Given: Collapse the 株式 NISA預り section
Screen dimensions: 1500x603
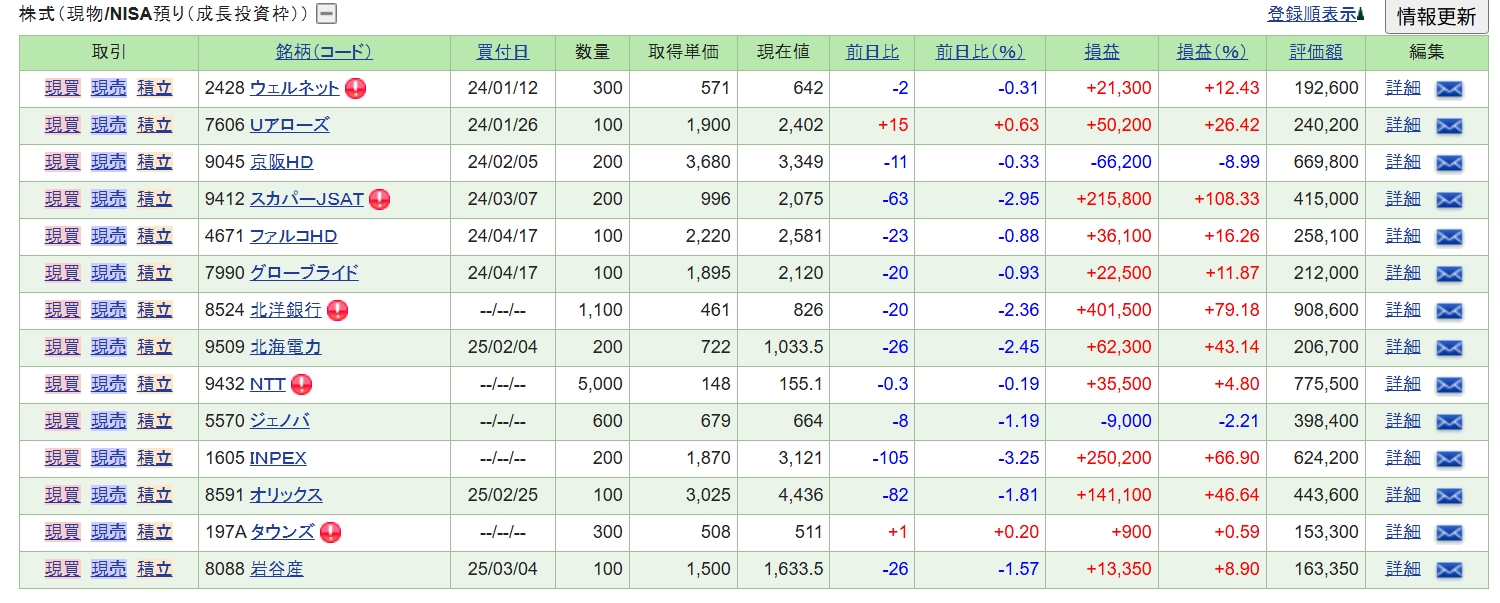Looking at the screenshot, I should click(326, 14).
